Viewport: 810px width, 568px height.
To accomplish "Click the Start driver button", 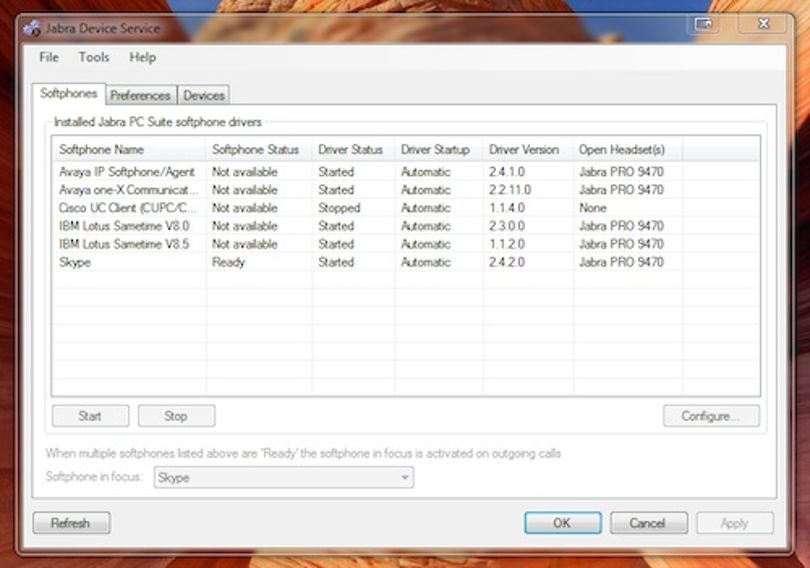I will click(90, 416).
